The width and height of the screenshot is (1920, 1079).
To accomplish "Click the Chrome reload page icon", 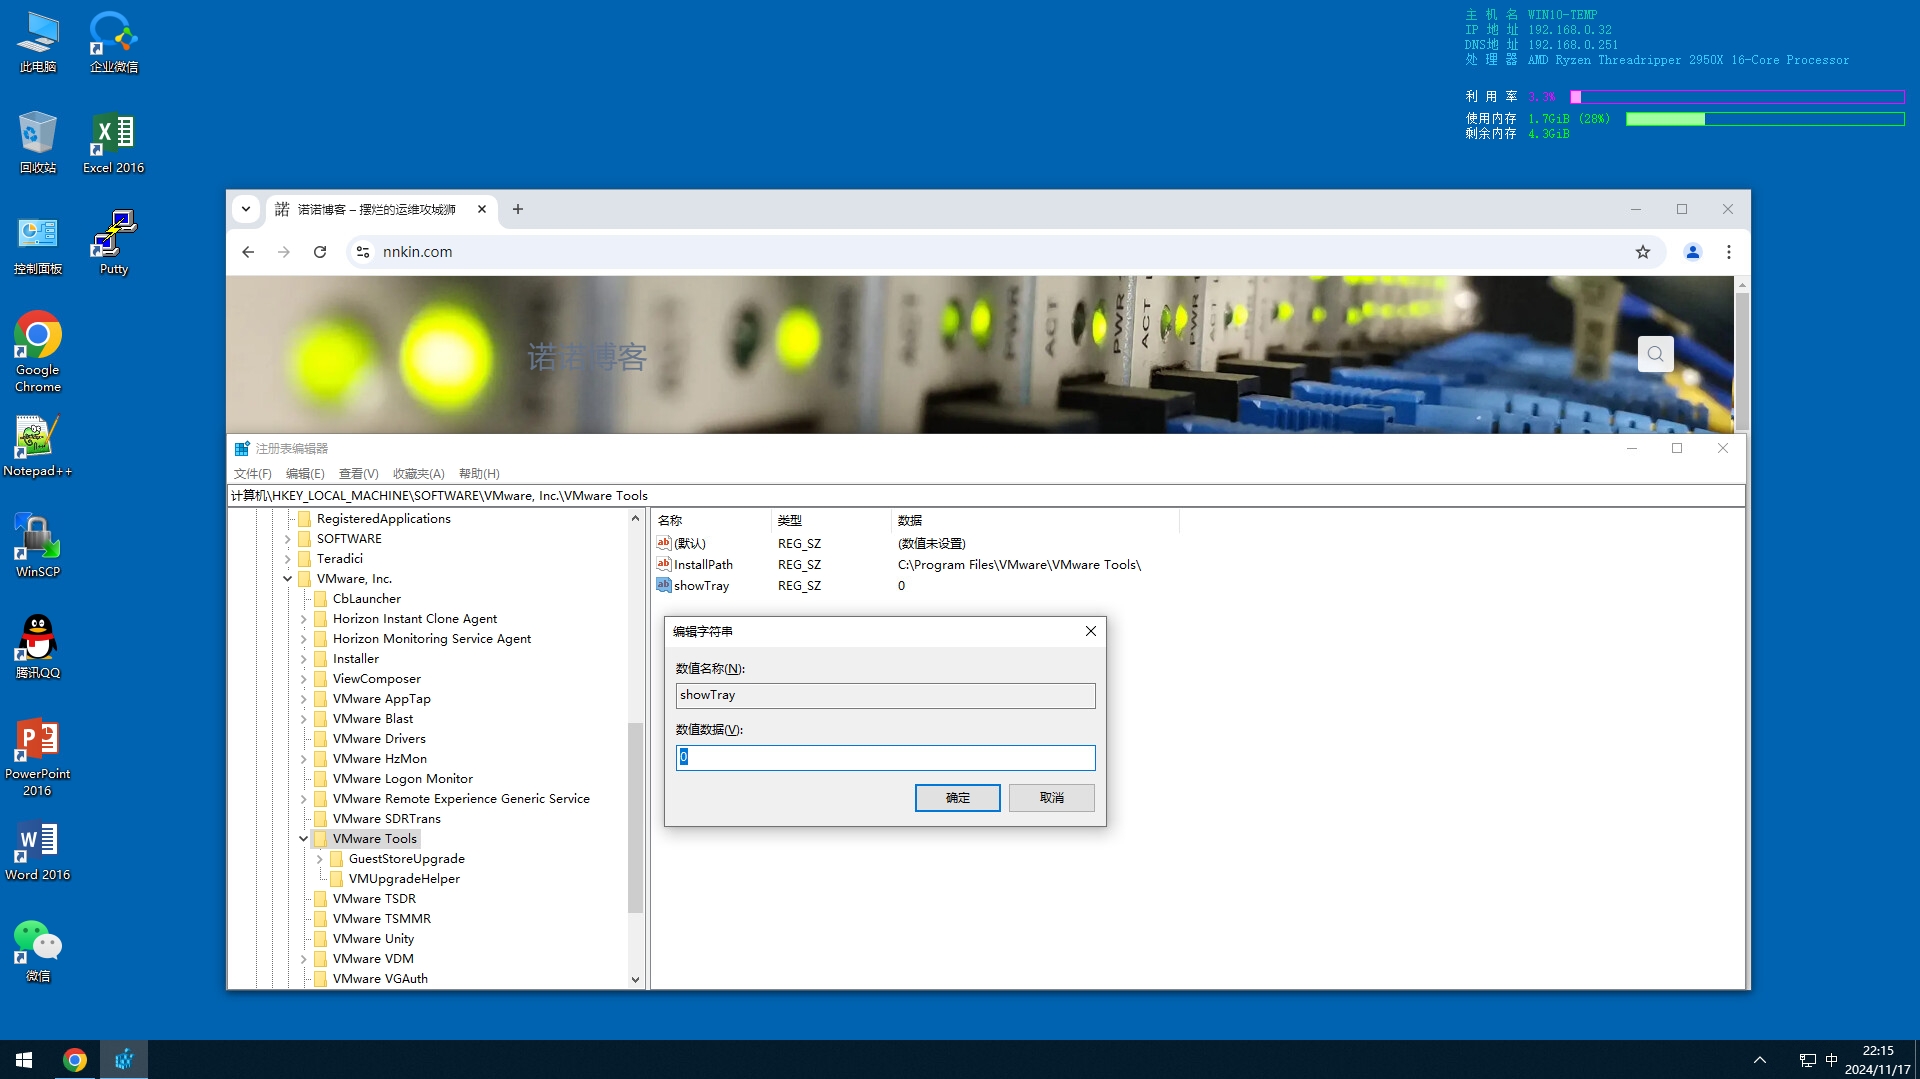I will [320, 252].
